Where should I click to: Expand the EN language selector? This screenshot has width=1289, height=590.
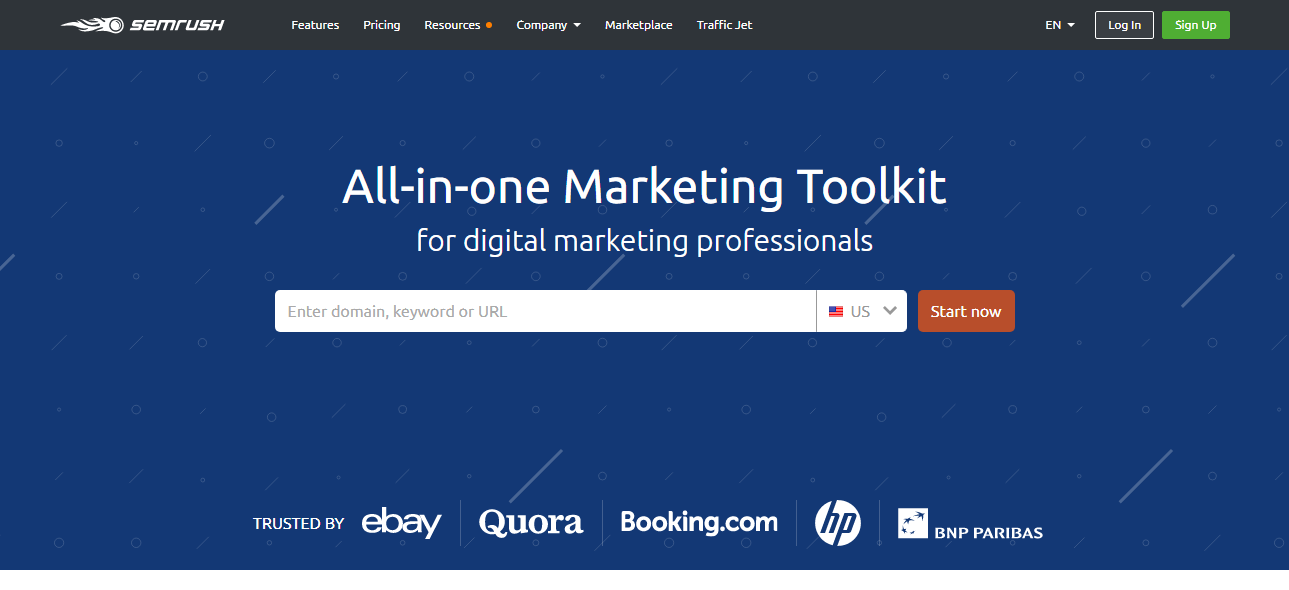[1060, 25]
